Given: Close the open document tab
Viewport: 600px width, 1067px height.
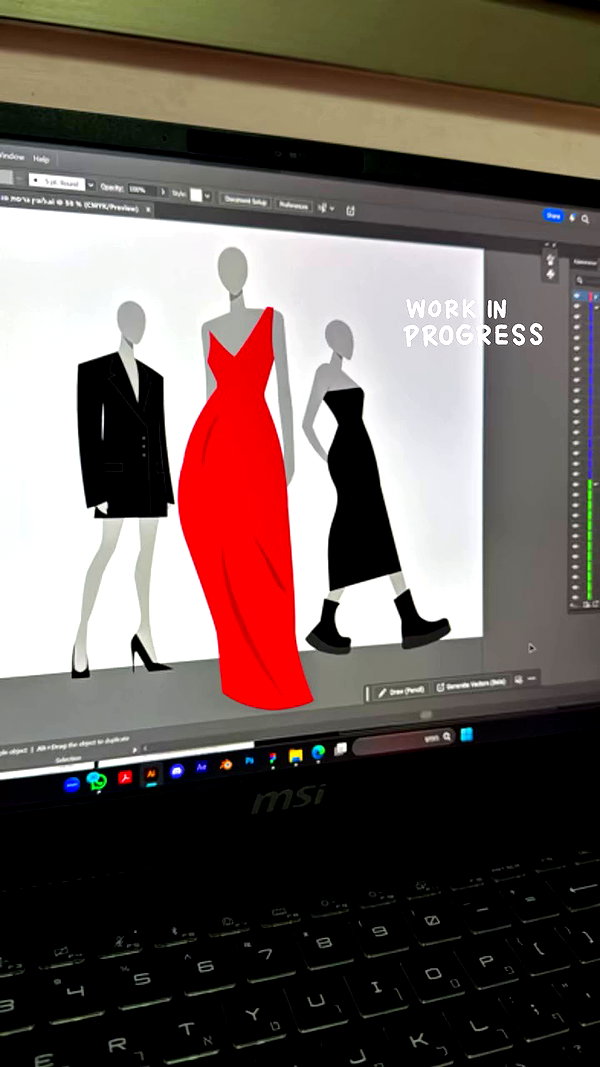Looking at the screenshot, I should [x=149, y=210].
